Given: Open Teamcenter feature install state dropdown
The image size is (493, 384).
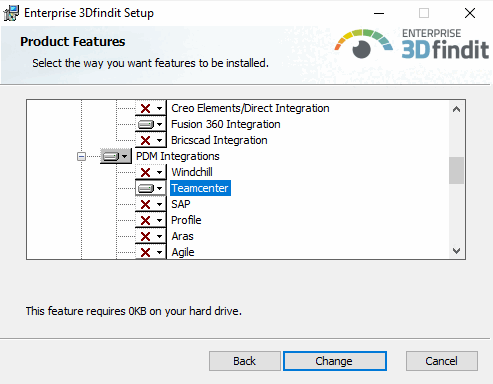Looking at the screenshot, I should pyautogui.click(x=151, y=188).
